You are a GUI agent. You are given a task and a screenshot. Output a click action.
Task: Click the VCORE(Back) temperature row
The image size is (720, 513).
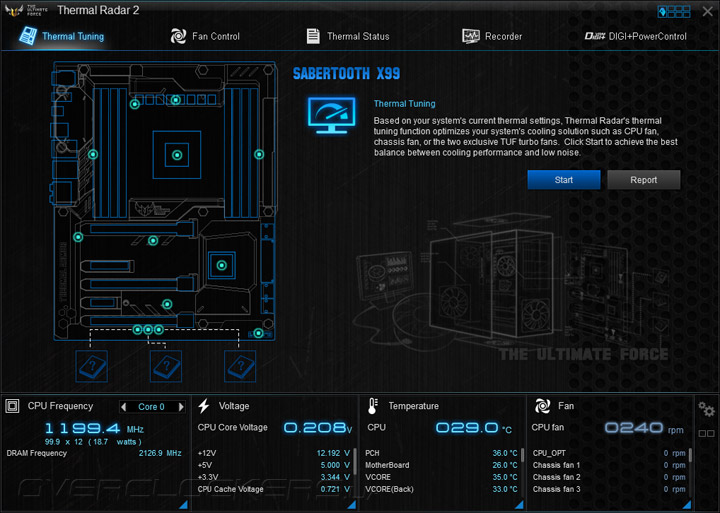pos(441,489)
